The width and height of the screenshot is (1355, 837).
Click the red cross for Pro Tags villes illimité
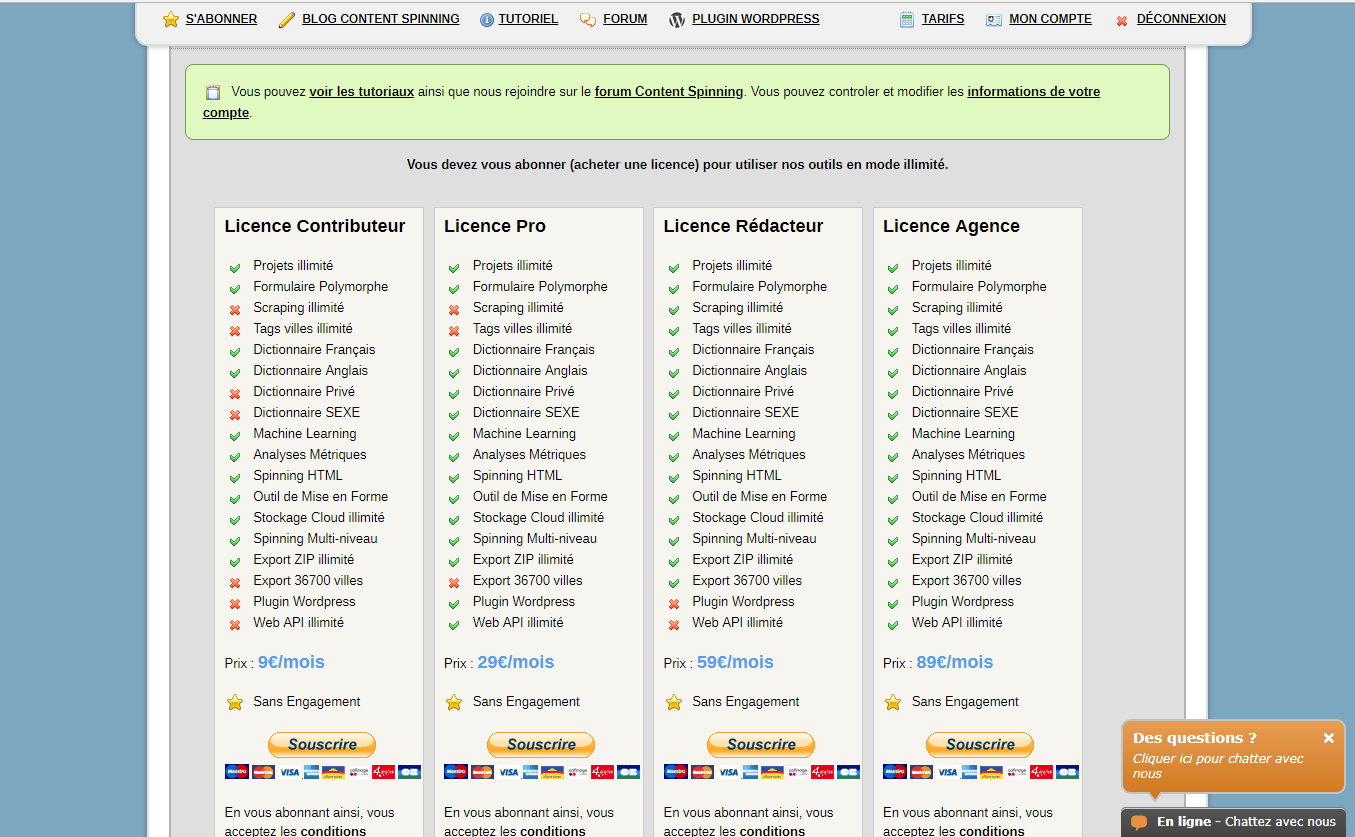tap(454, 330)
